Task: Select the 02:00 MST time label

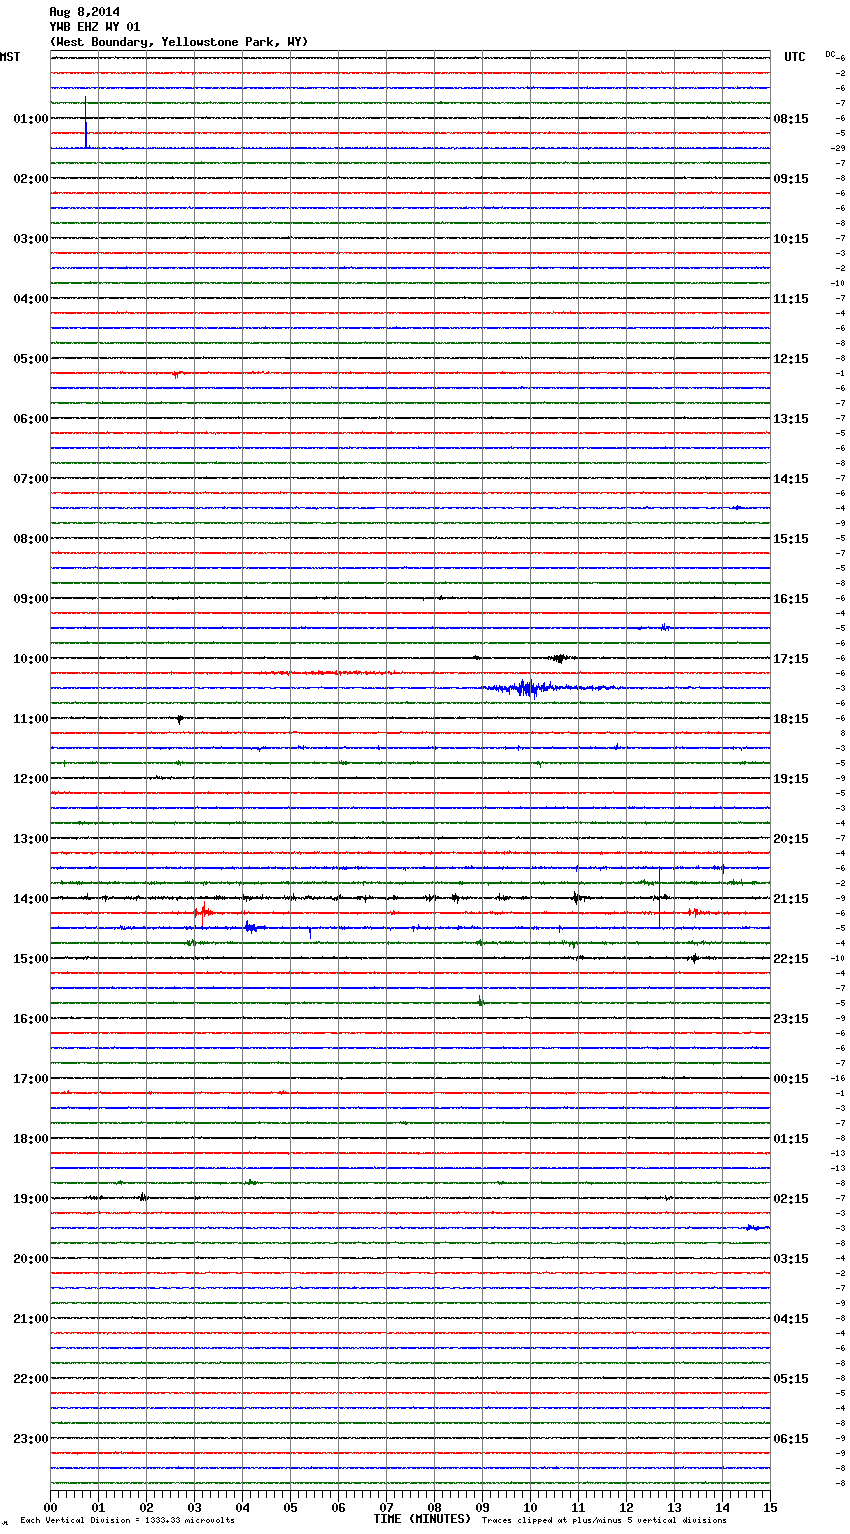Action: click(30, 179)
